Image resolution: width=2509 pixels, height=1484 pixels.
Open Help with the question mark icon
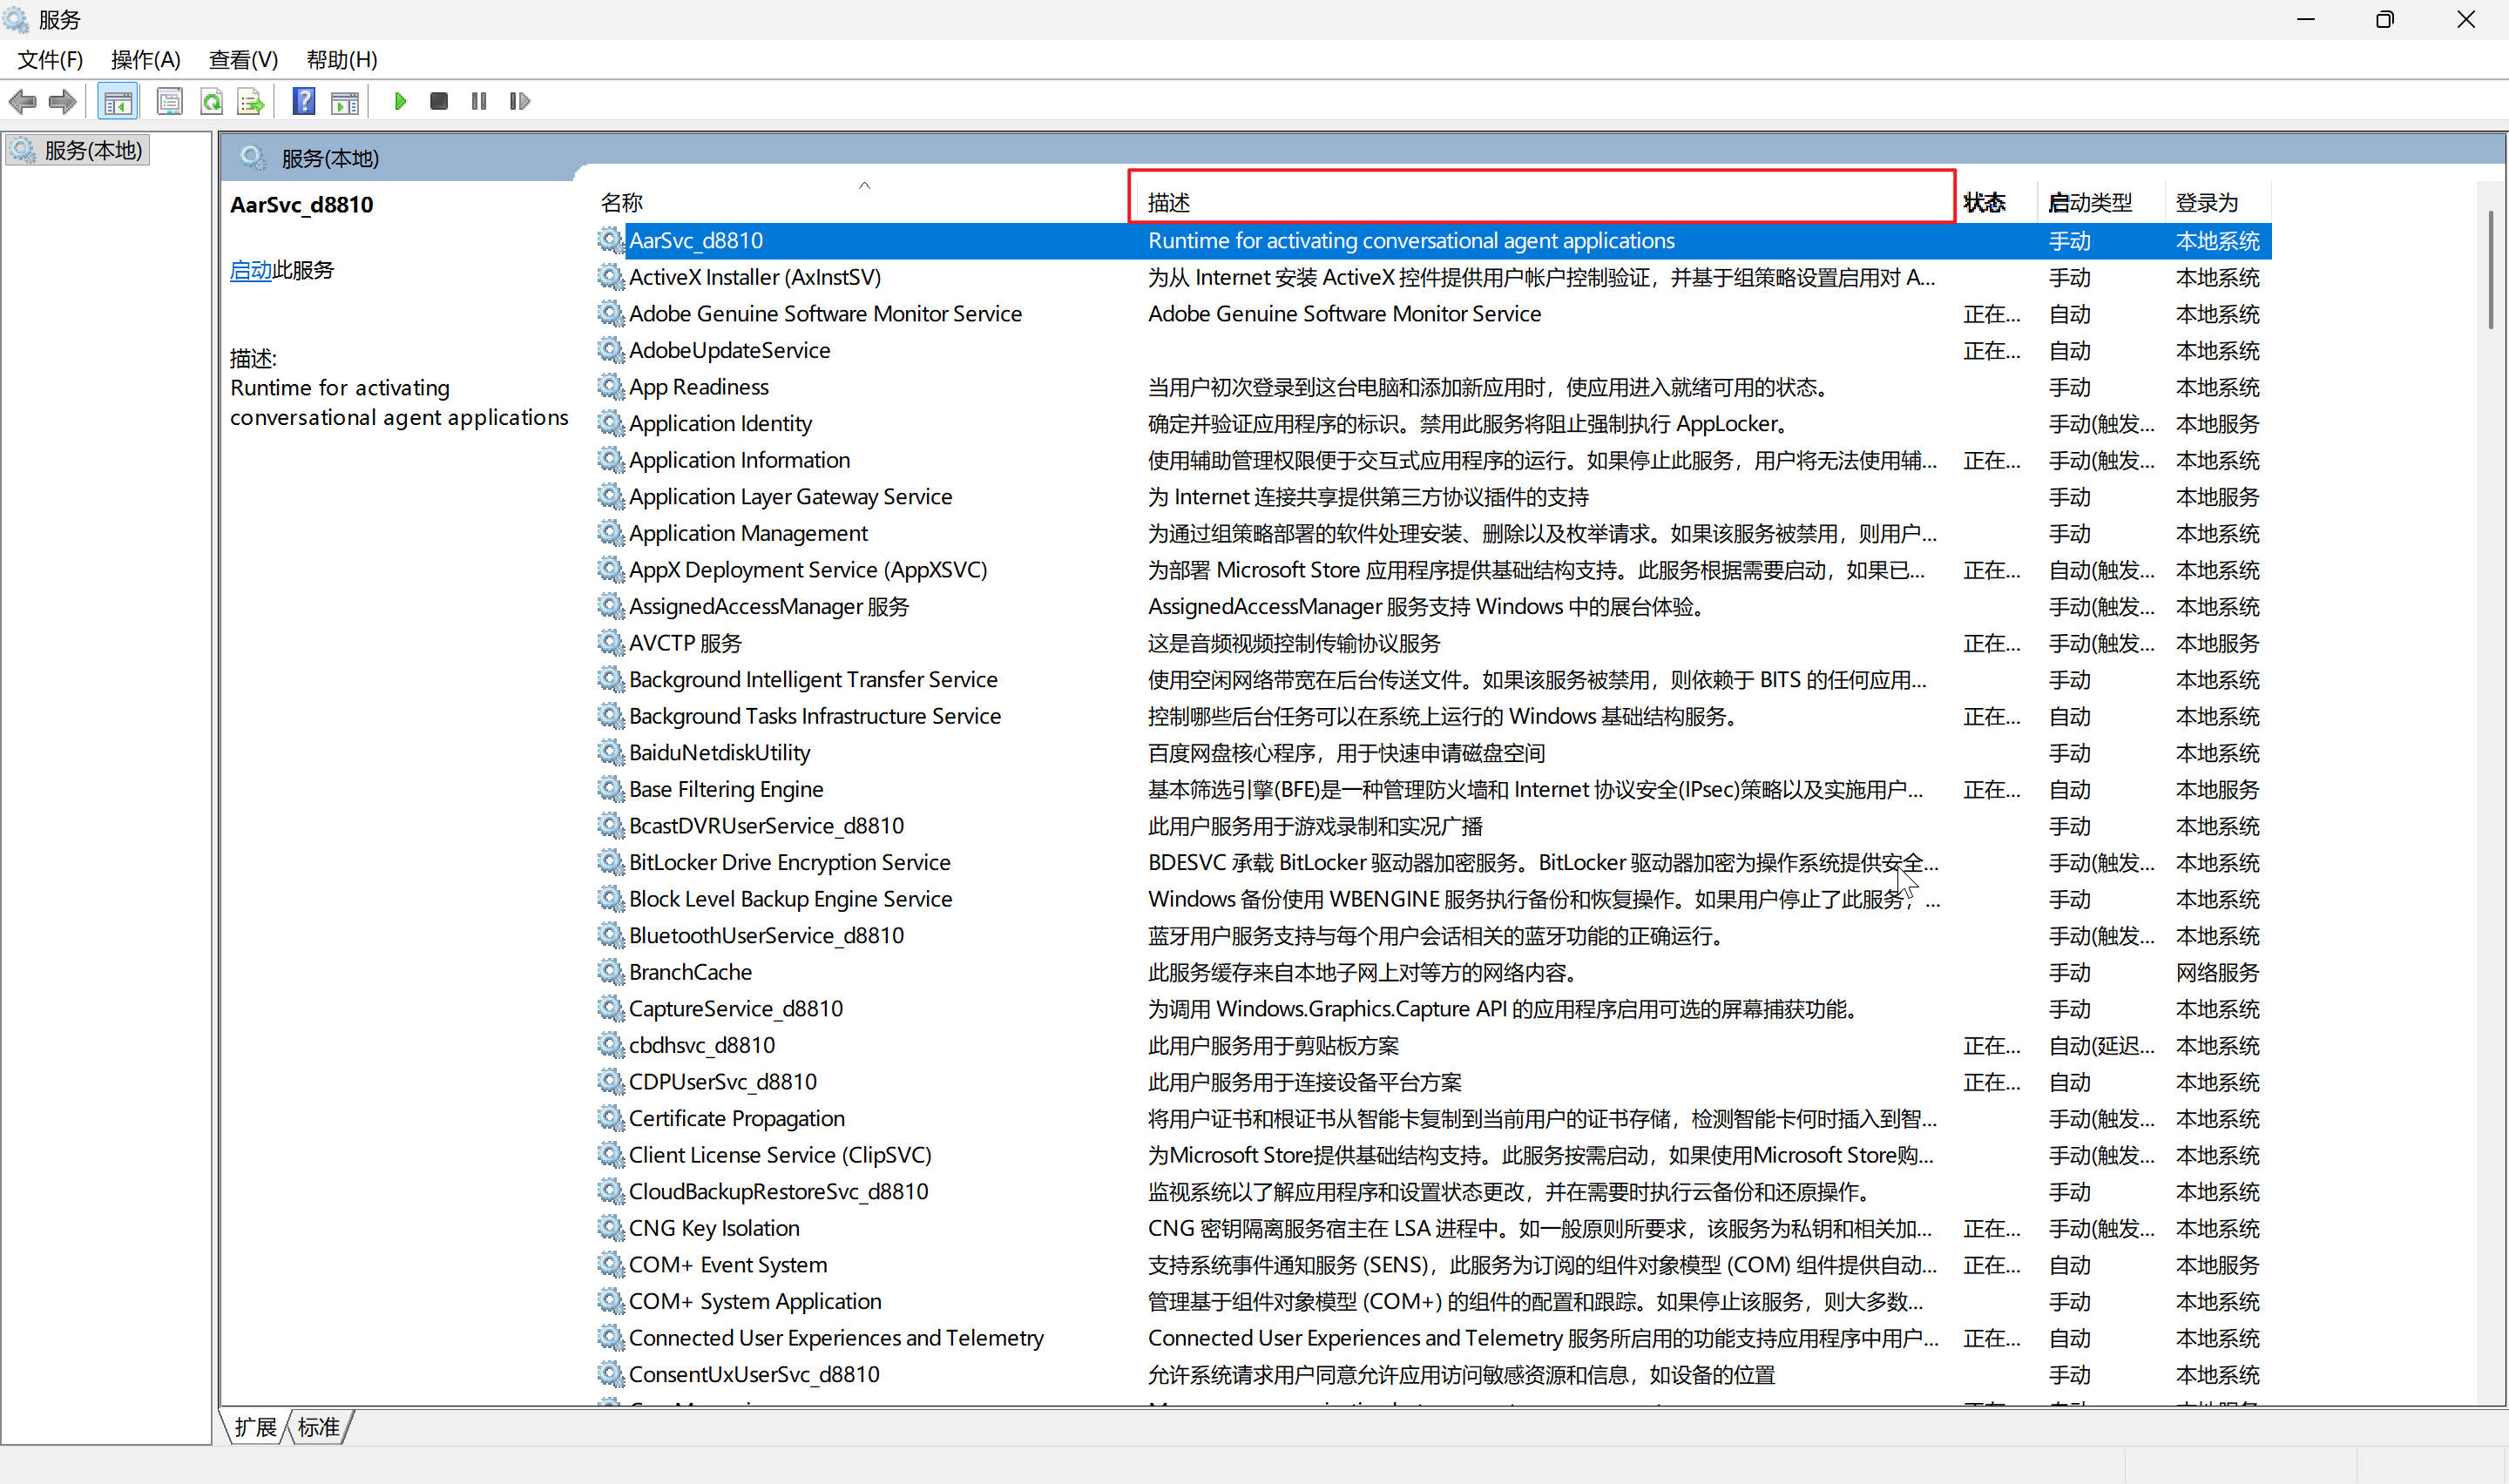point(303,101)
